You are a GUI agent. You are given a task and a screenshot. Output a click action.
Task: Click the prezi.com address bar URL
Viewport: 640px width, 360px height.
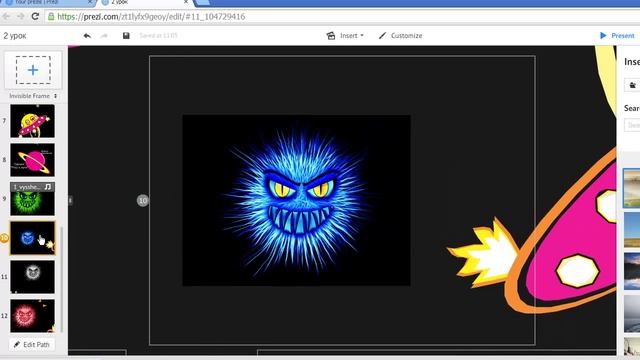click(151, 17)
